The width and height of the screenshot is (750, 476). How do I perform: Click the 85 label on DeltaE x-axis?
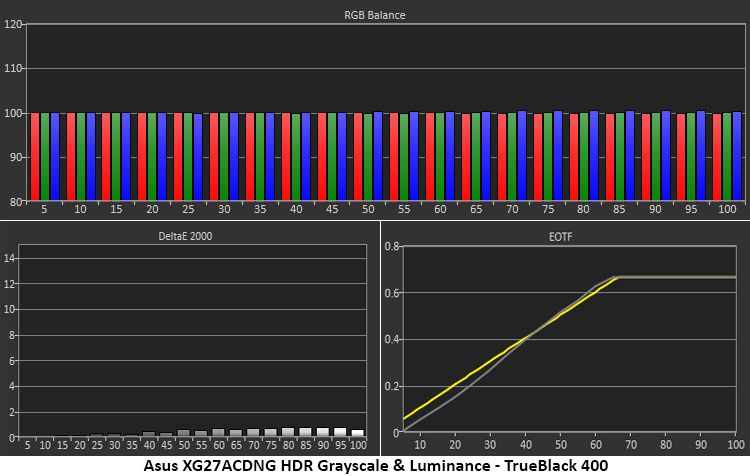point(305,445)
